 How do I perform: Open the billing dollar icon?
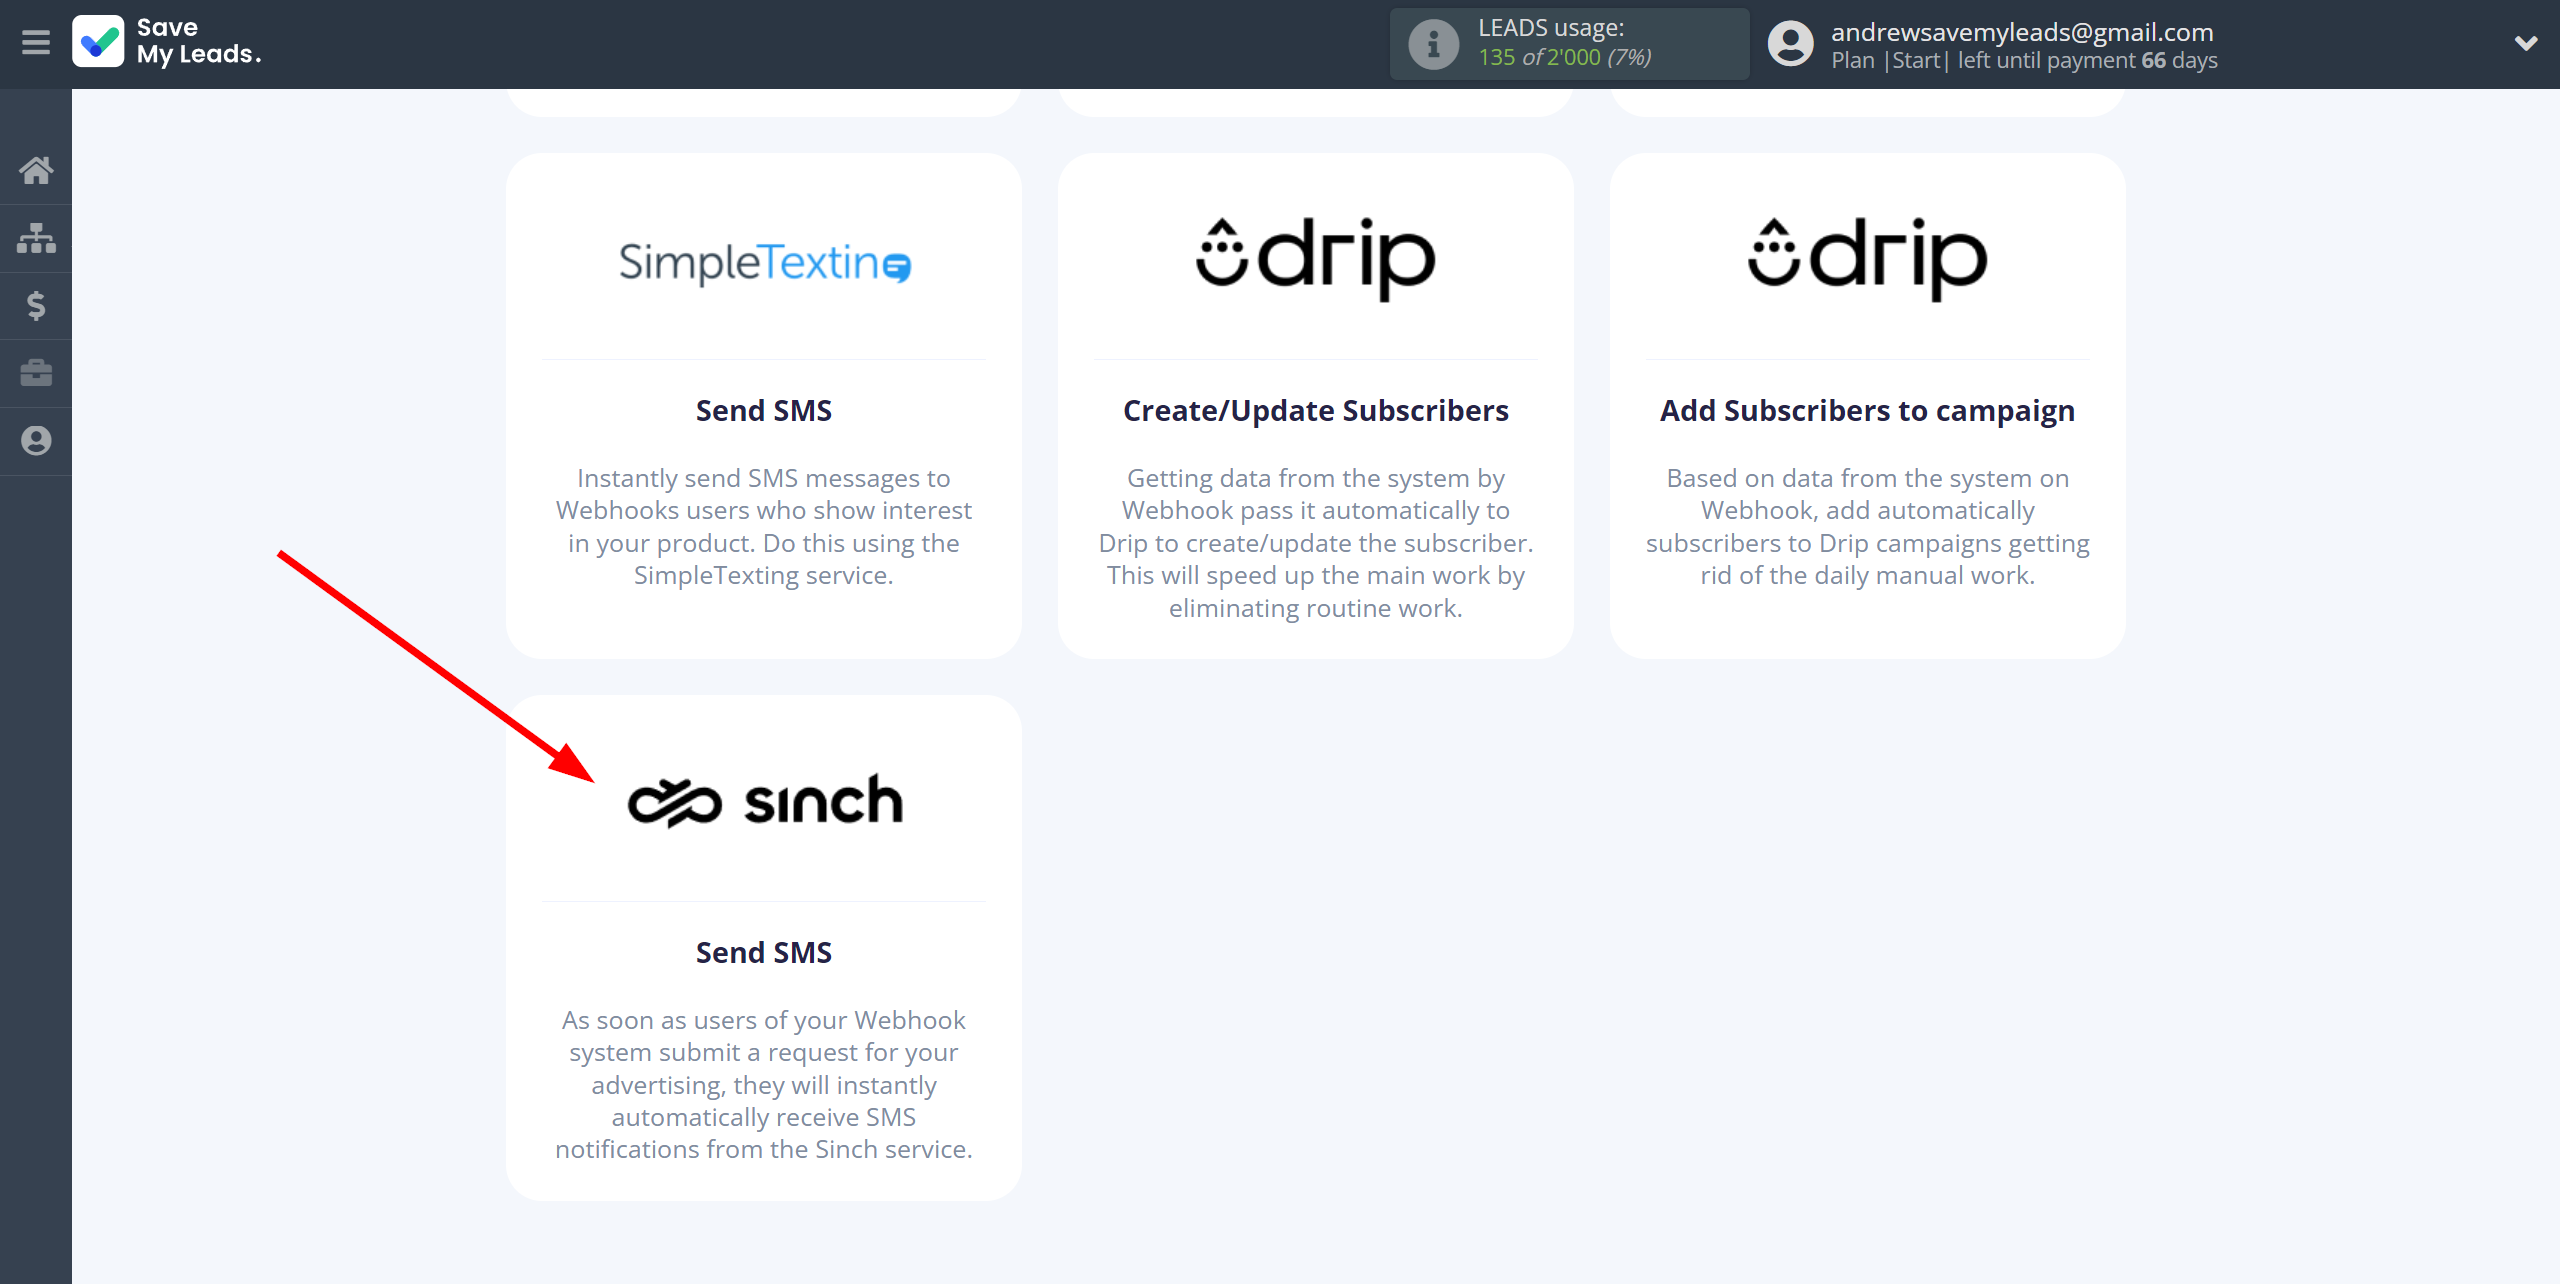tap(36, 306)
